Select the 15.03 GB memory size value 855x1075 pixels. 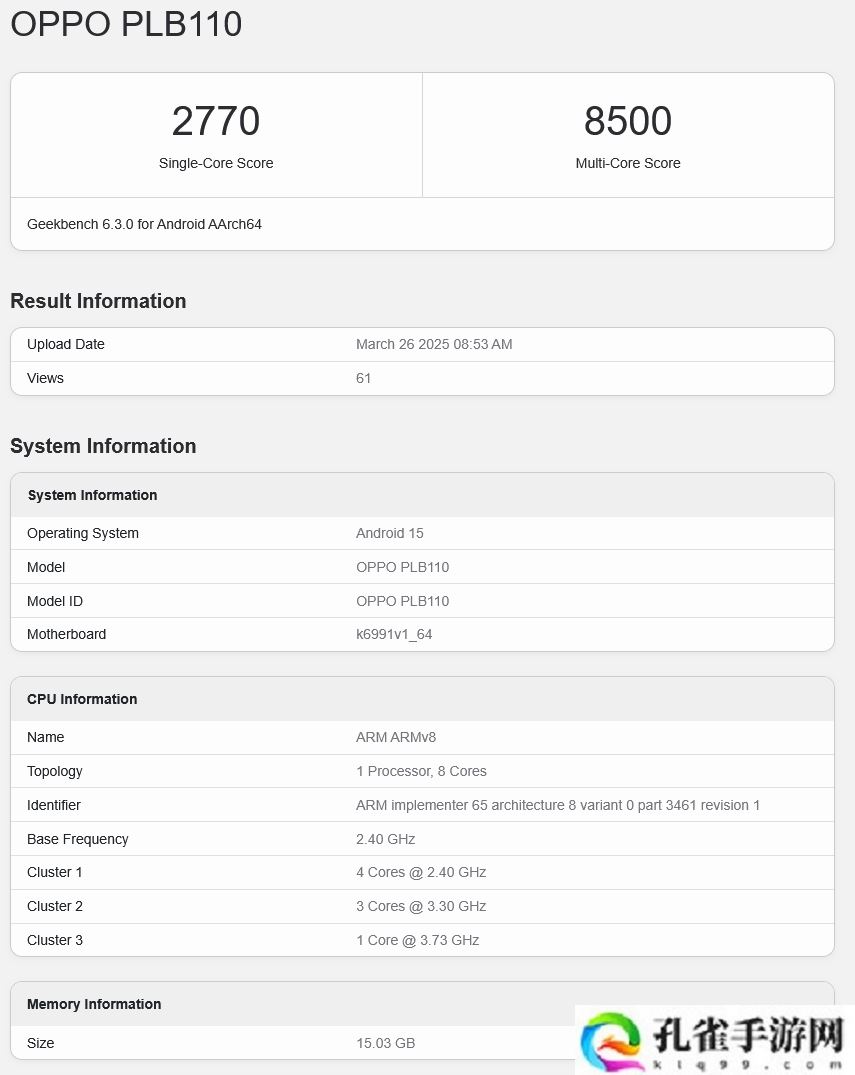coord(385,1043)
